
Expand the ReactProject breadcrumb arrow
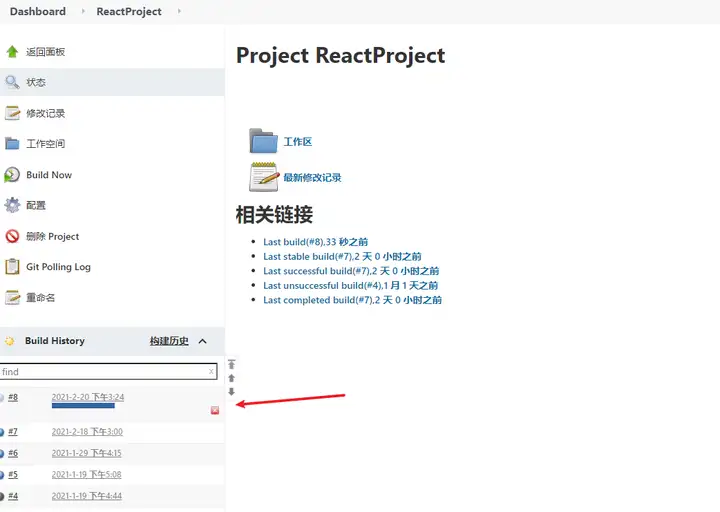[179, 11]
